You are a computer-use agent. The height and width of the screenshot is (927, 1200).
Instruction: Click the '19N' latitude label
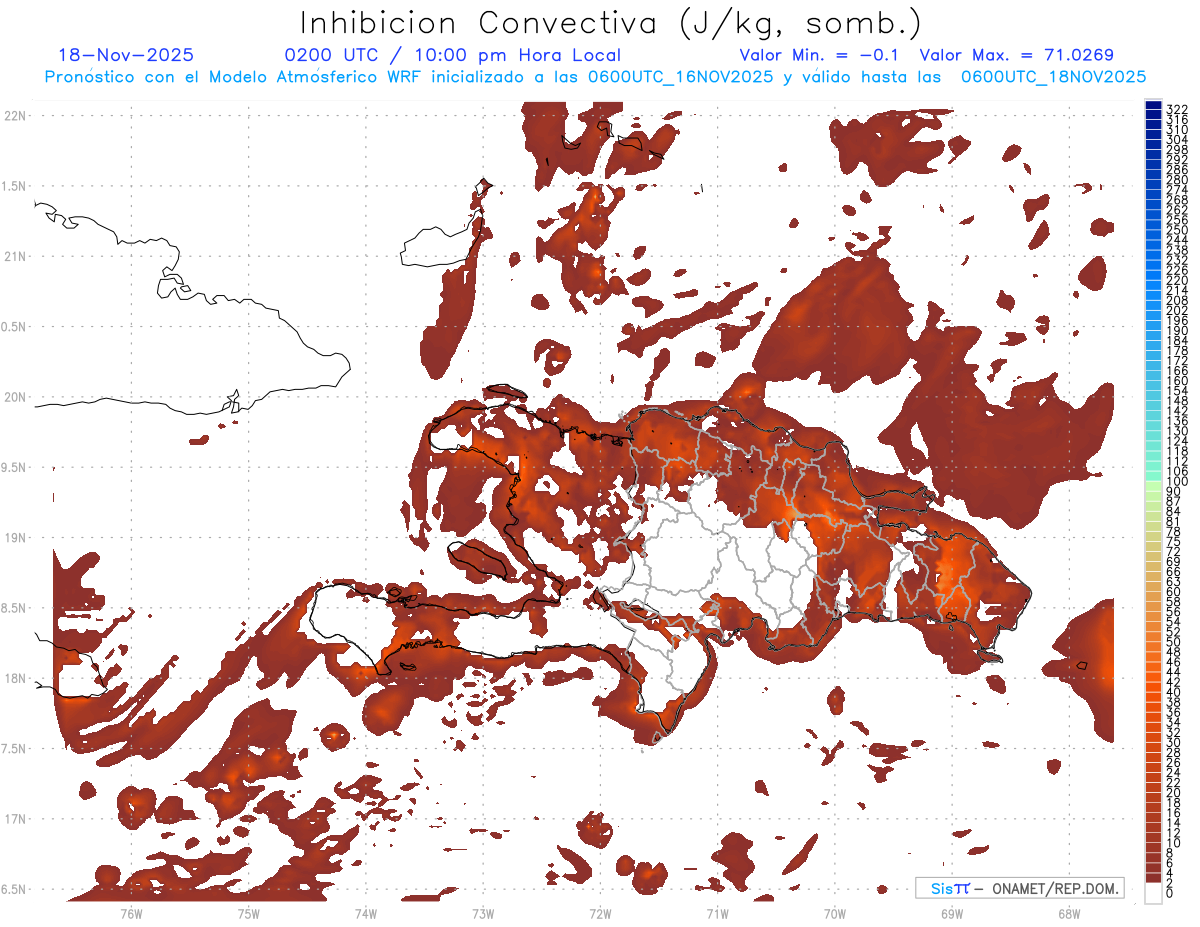pyautogui.click(x=15, y=538)
